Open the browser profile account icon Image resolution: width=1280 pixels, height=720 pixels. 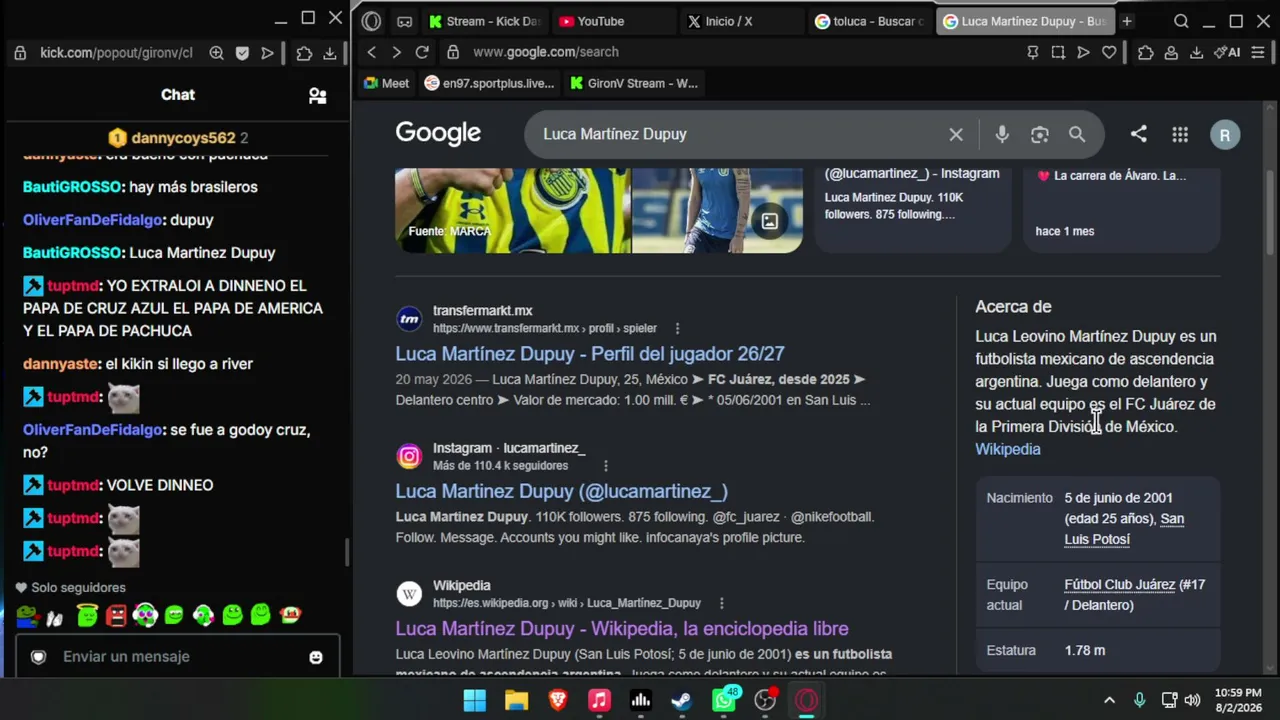(x=1170, y=52)
